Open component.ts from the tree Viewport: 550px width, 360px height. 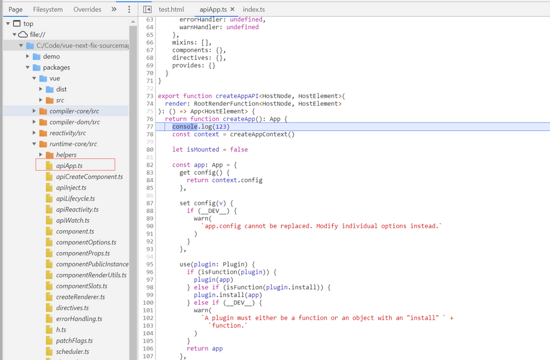tap(75, 231)
